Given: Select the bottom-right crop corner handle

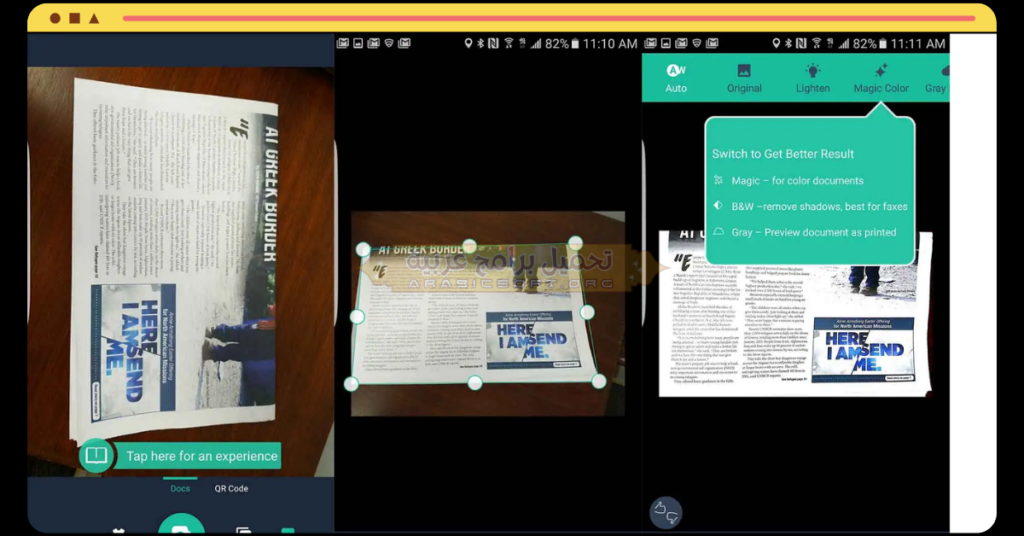Looking at the screenshot, I should (599, 381).
